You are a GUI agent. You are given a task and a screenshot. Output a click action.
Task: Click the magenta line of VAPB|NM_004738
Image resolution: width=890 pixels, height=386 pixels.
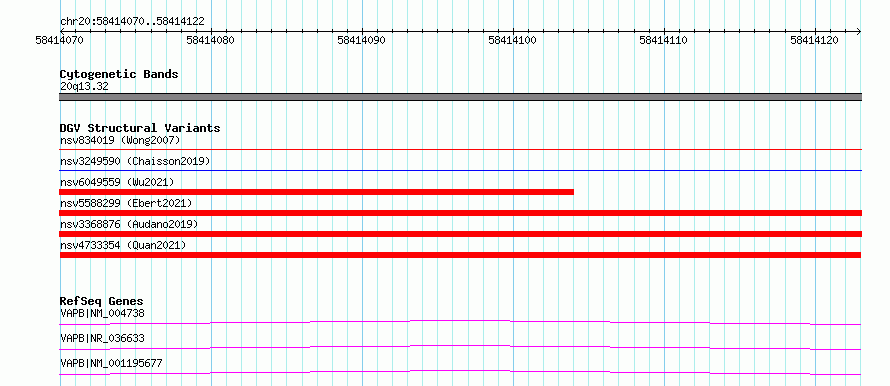(460, 322)
